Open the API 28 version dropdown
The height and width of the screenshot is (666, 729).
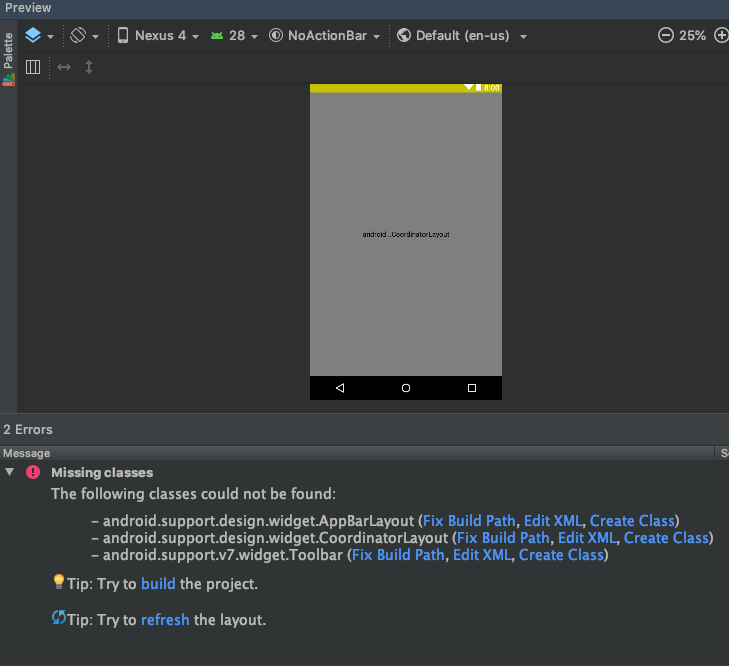click(x=234, y=35)
